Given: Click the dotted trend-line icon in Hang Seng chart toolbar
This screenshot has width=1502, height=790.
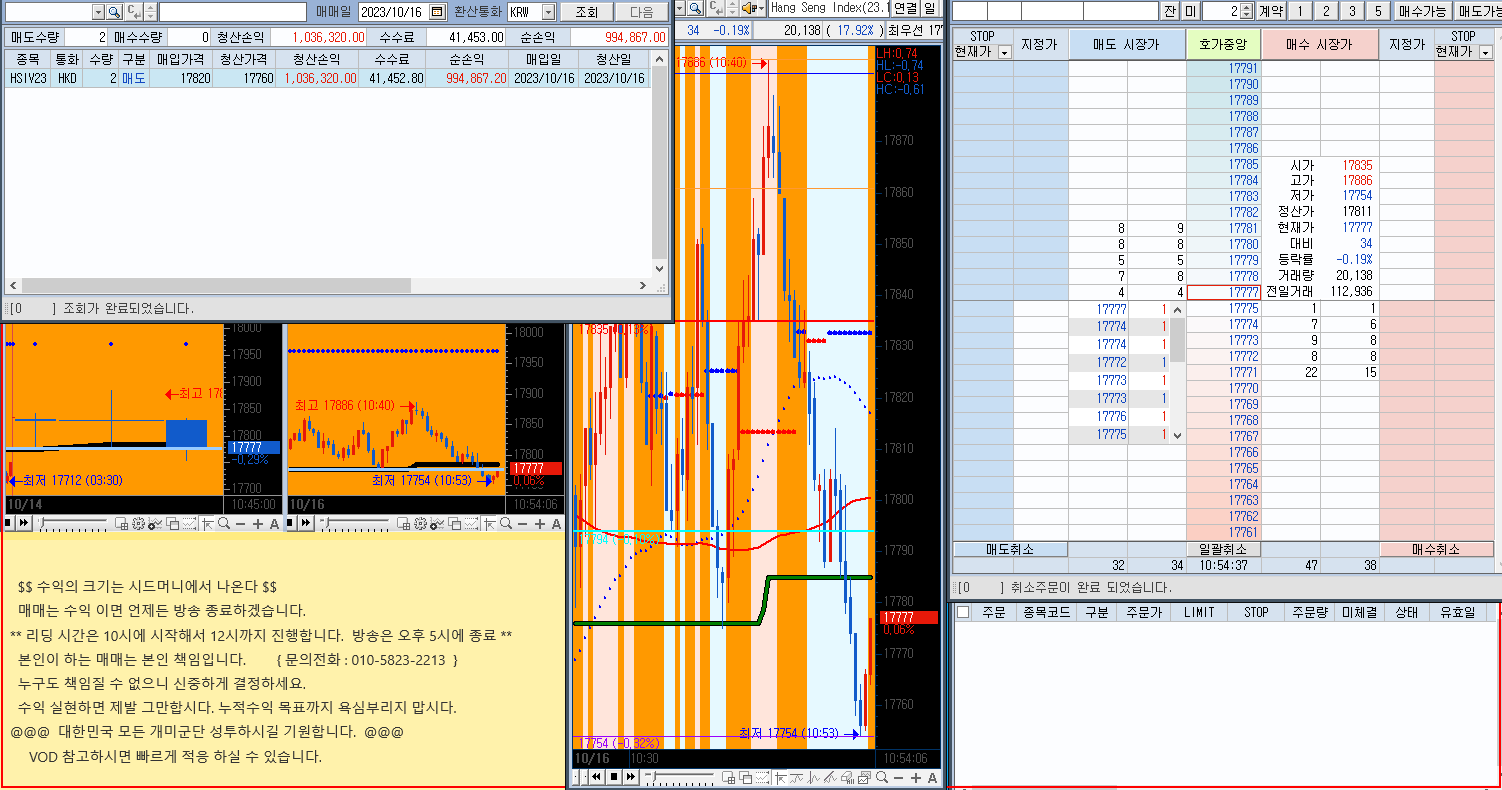Looking at the screenshot, I should (762, 777).
